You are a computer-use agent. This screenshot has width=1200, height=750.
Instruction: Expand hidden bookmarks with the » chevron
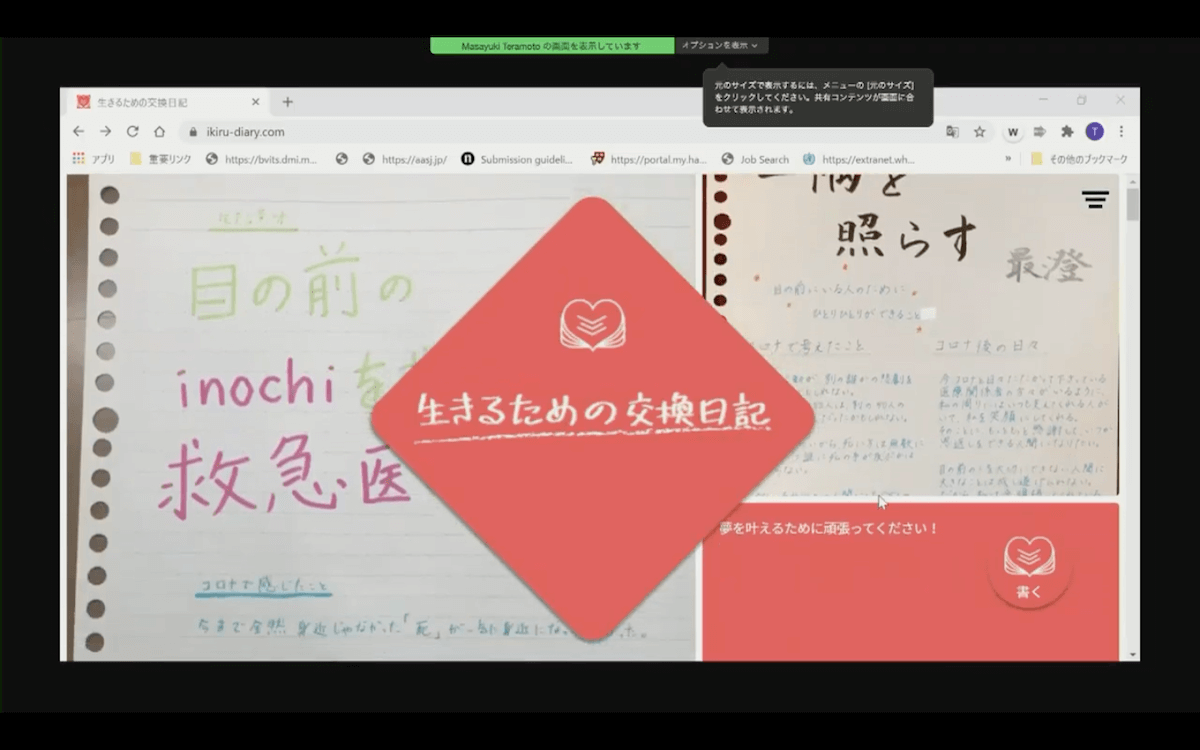1008,159
